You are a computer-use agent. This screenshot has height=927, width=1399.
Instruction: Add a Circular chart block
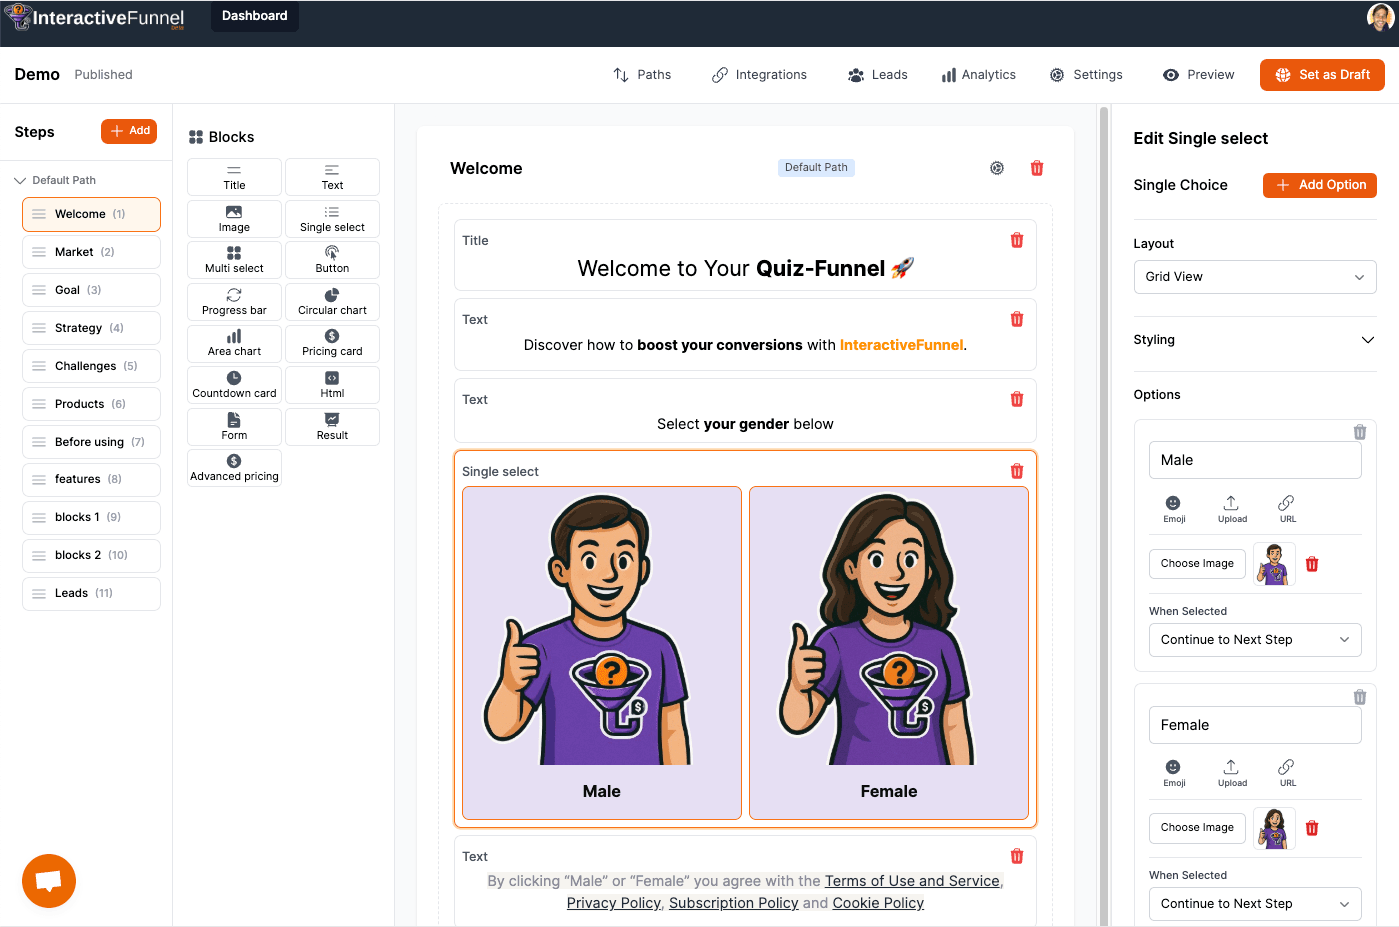332,301
